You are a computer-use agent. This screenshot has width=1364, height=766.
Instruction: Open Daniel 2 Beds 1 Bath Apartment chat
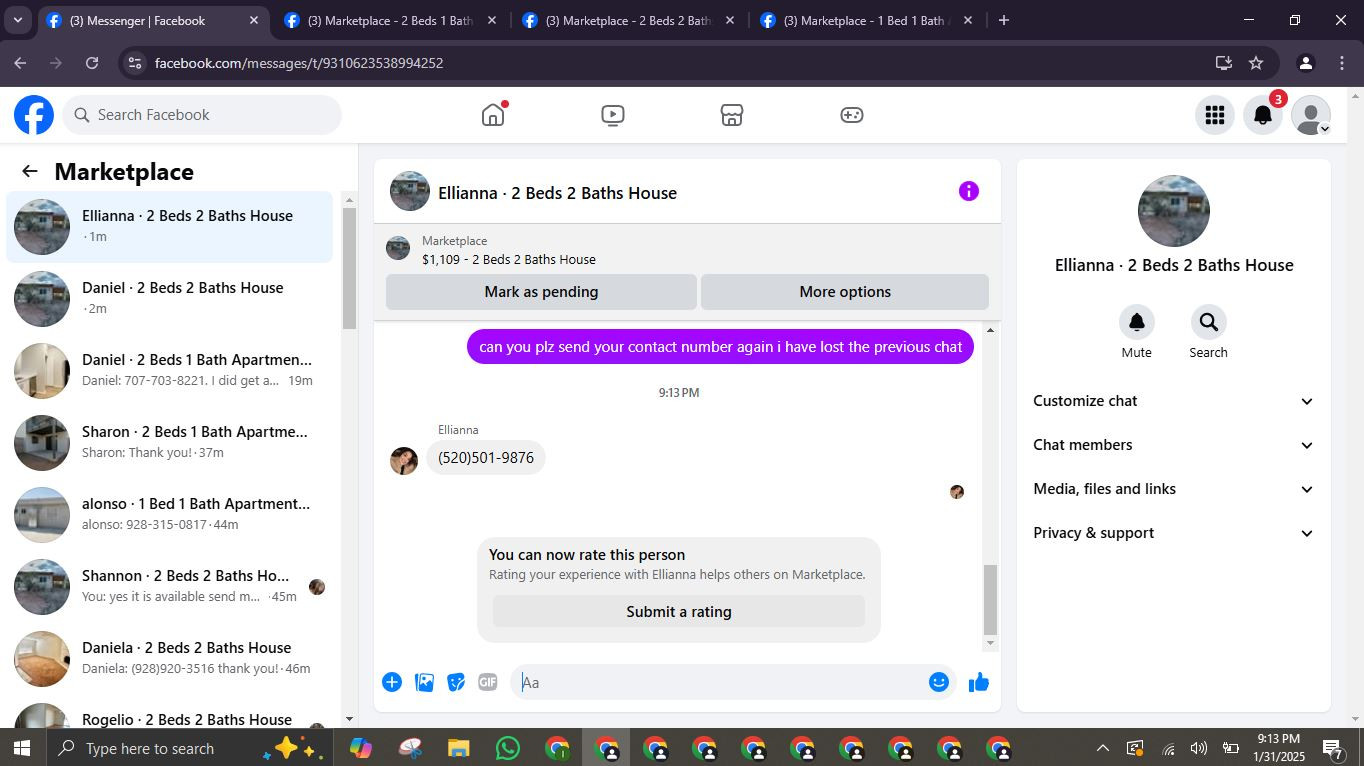(170, 371)
